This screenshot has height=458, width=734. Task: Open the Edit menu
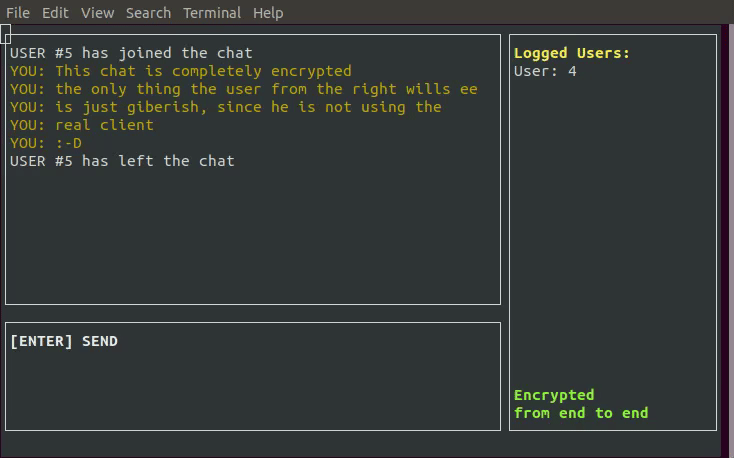pyautogui.click(x=56, y=13)
